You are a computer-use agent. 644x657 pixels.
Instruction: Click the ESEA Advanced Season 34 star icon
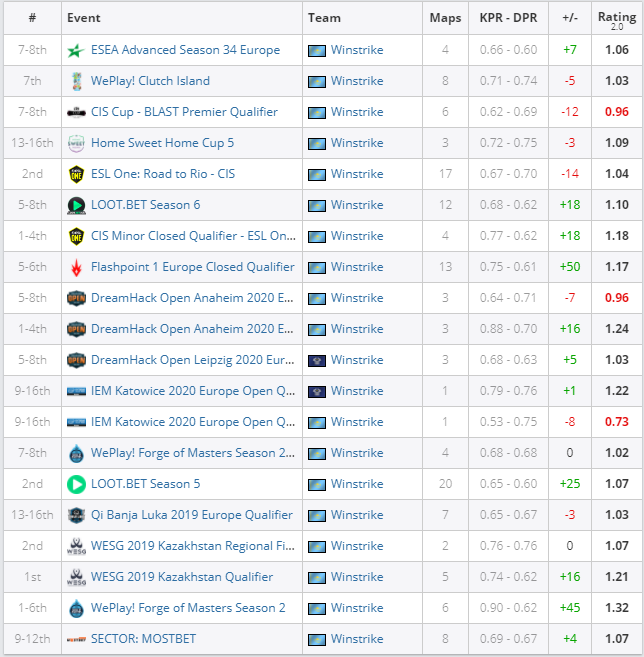(76, 51)
